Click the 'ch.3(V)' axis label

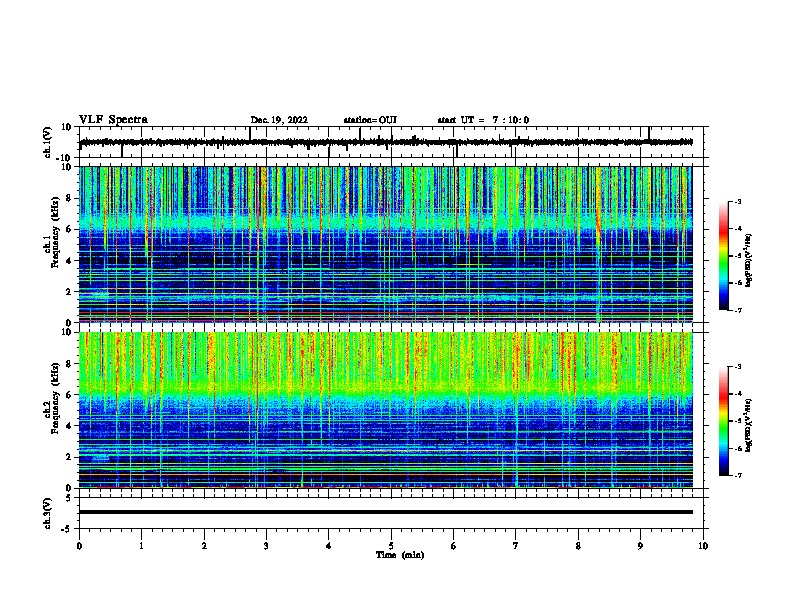coord(48,513)
